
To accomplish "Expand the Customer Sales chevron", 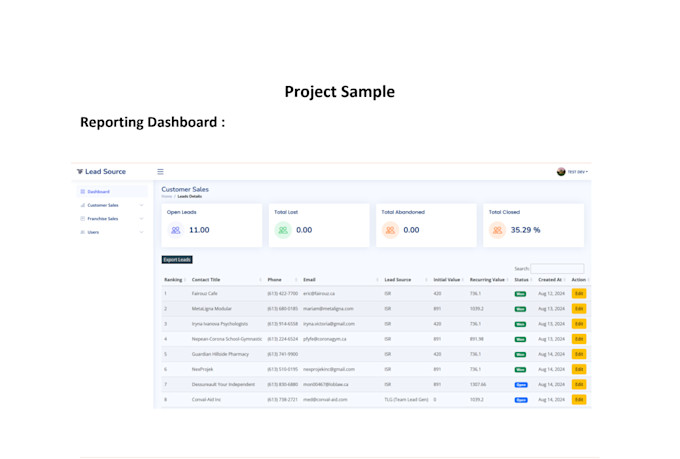I will pyautogui.click(x=141, y=205).
